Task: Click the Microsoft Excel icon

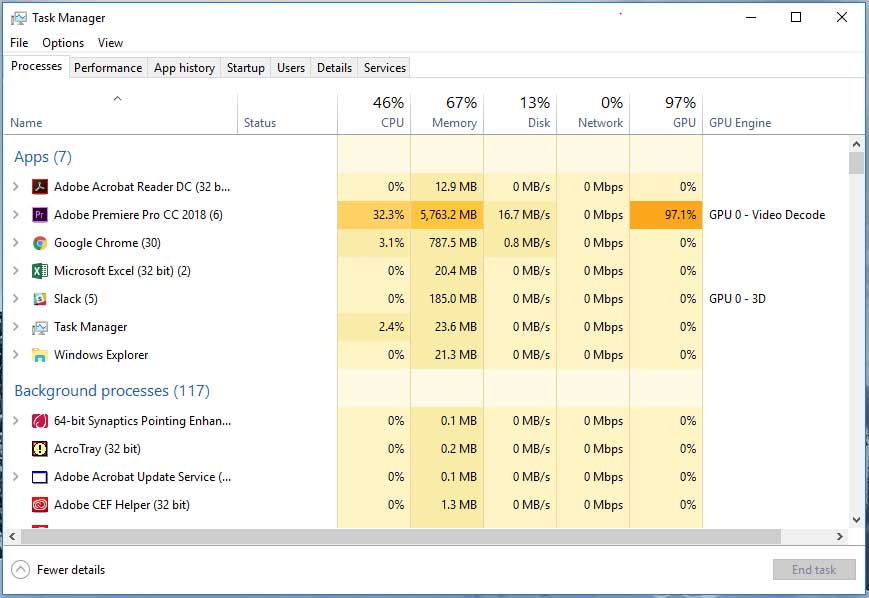Action: click(39, 270)
